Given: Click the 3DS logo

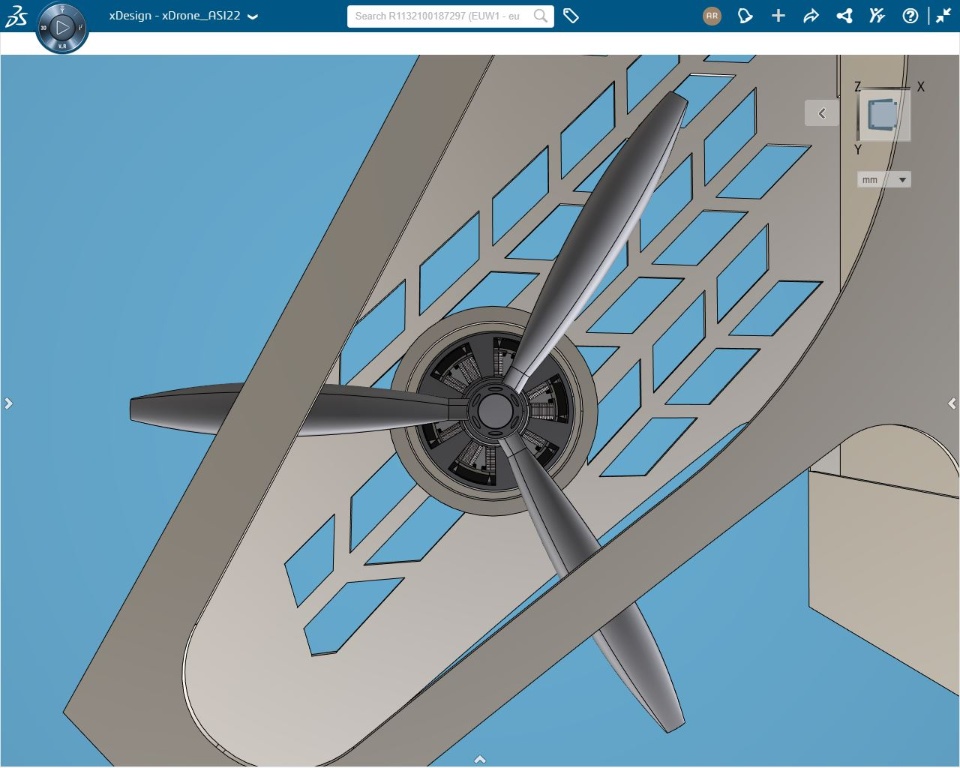Looking at the screenshot, I should 16,16.
